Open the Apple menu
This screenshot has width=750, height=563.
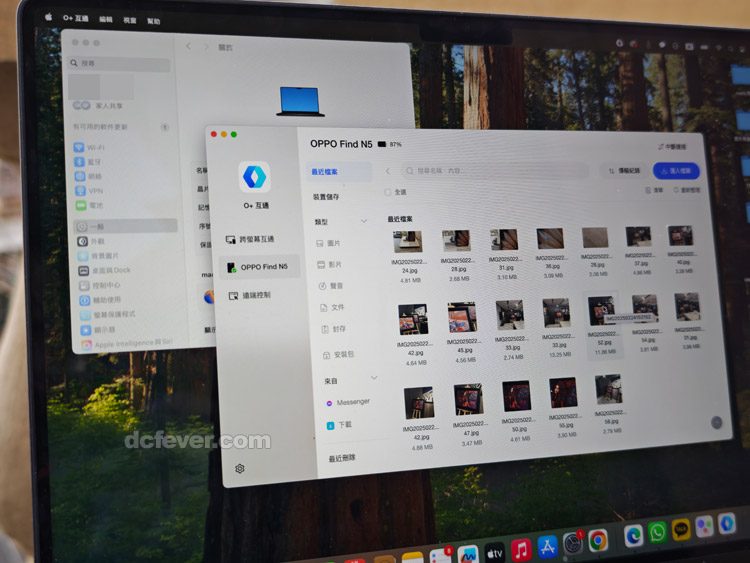click(x=48, y=17)
